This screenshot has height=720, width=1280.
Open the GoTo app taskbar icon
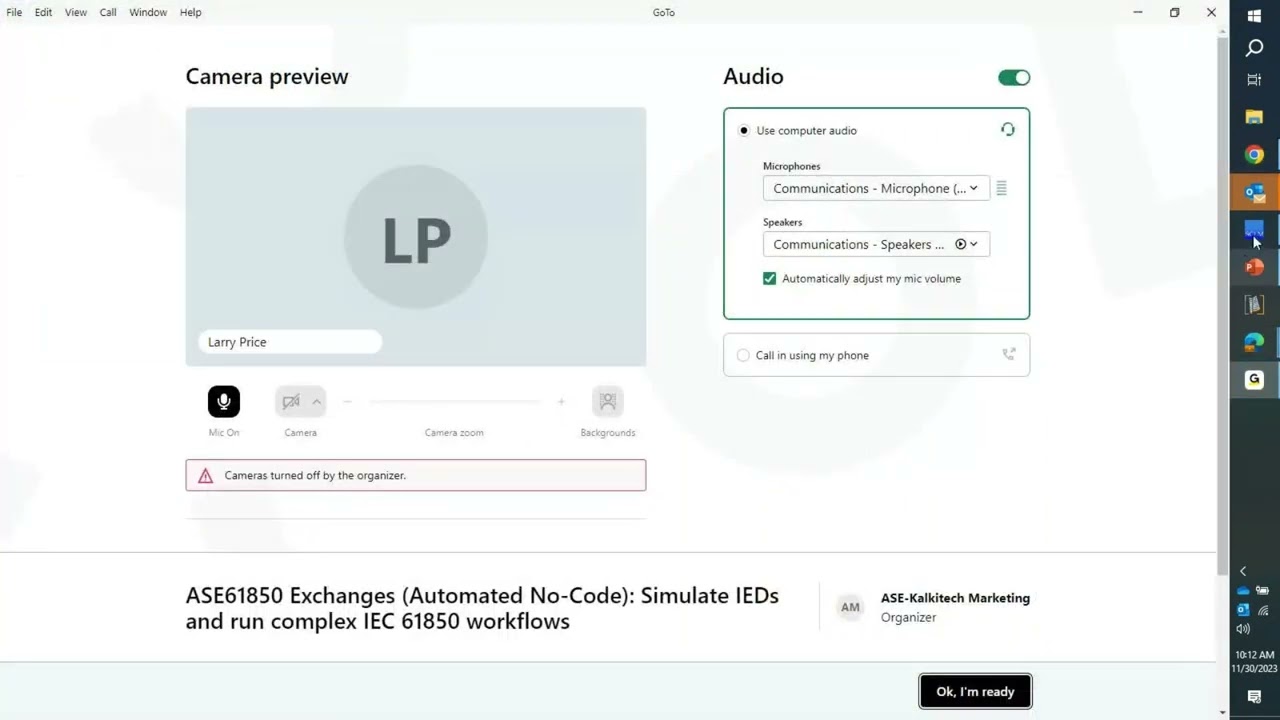(x=1254, y=380)
